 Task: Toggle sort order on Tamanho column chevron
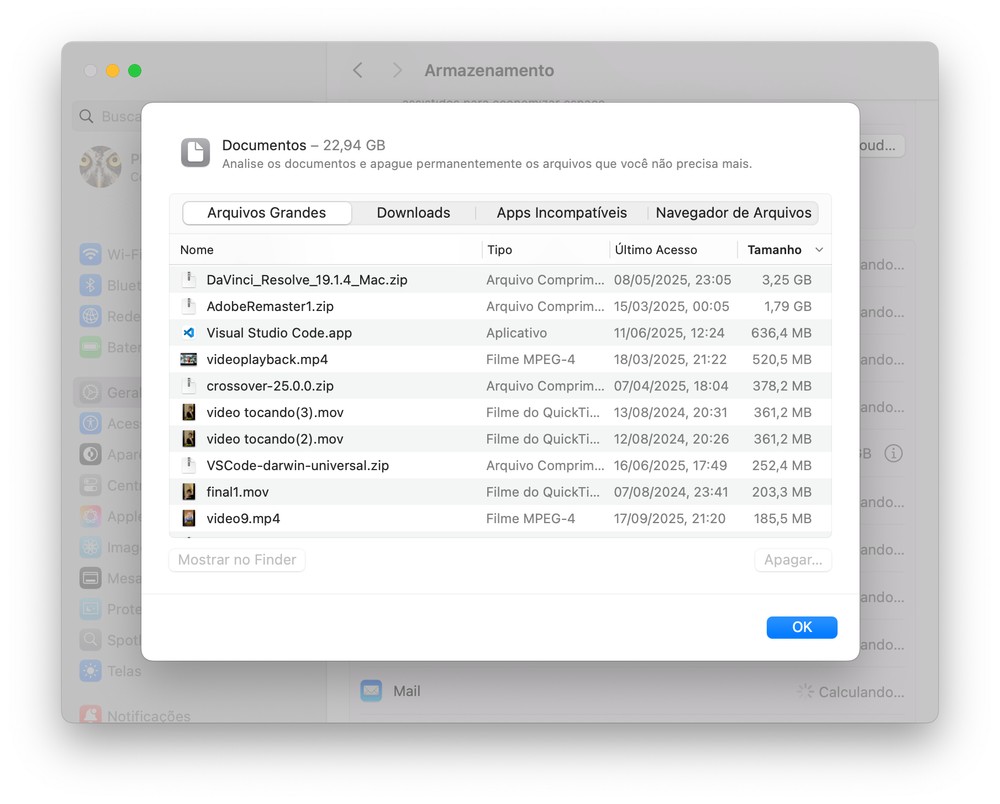coord(819,250)
